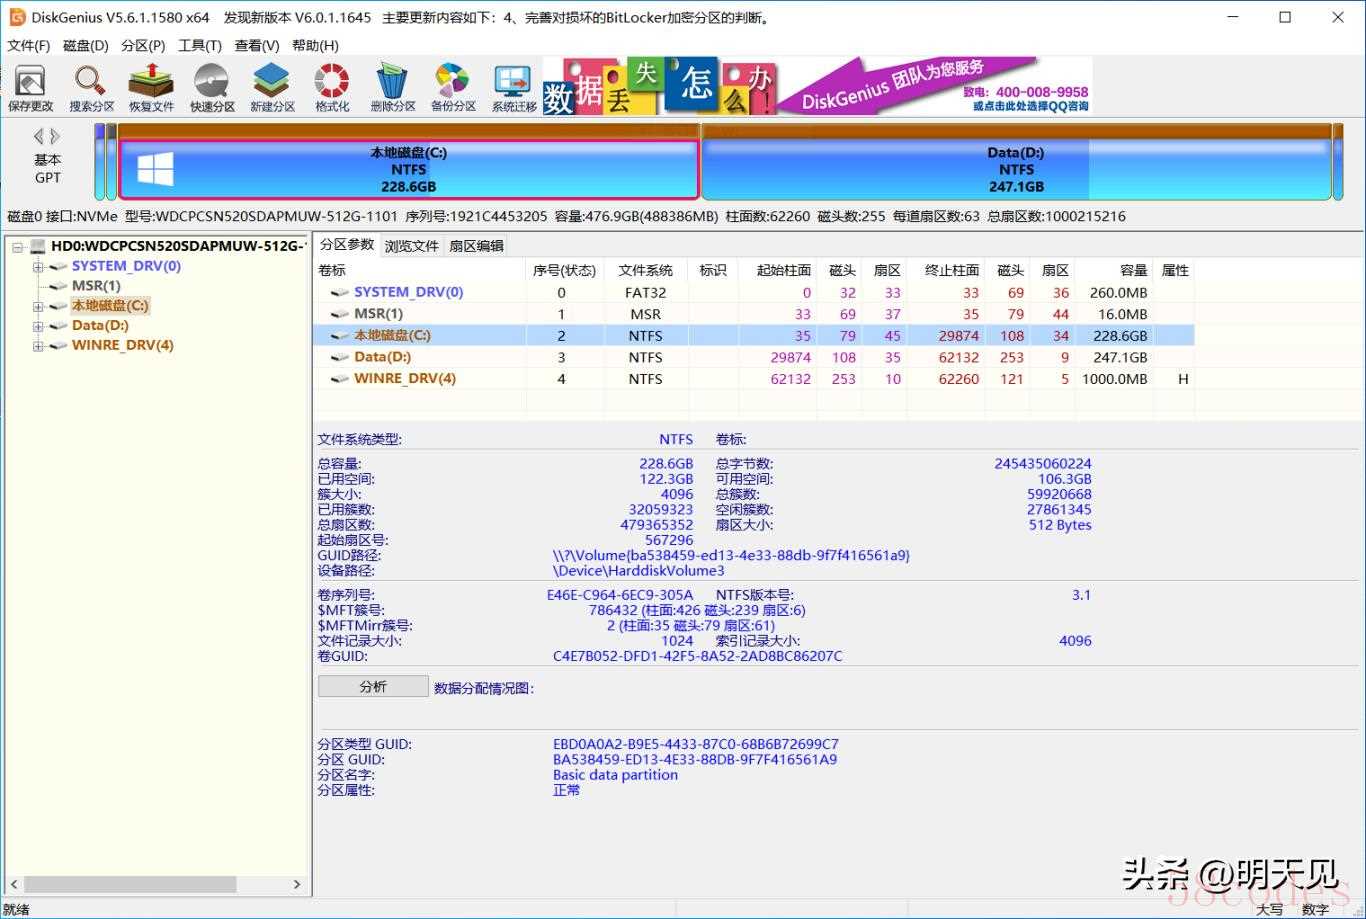Click the MSR(1) drive icon in the tree

[59, 286]
